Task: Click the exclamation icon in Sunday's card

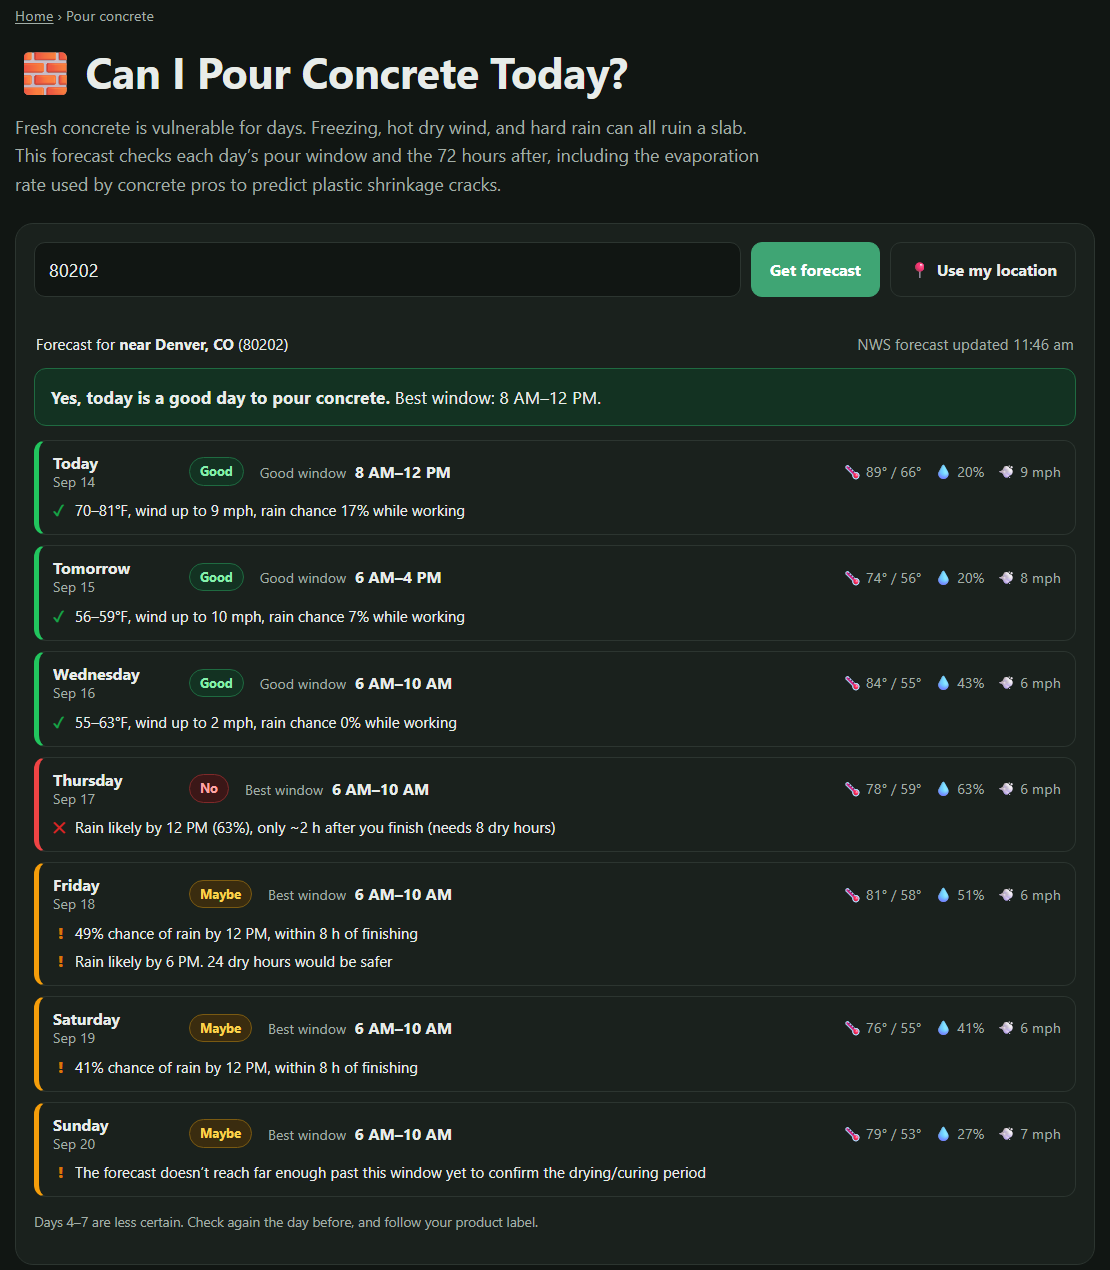Action: click(x=60, y=1173)
